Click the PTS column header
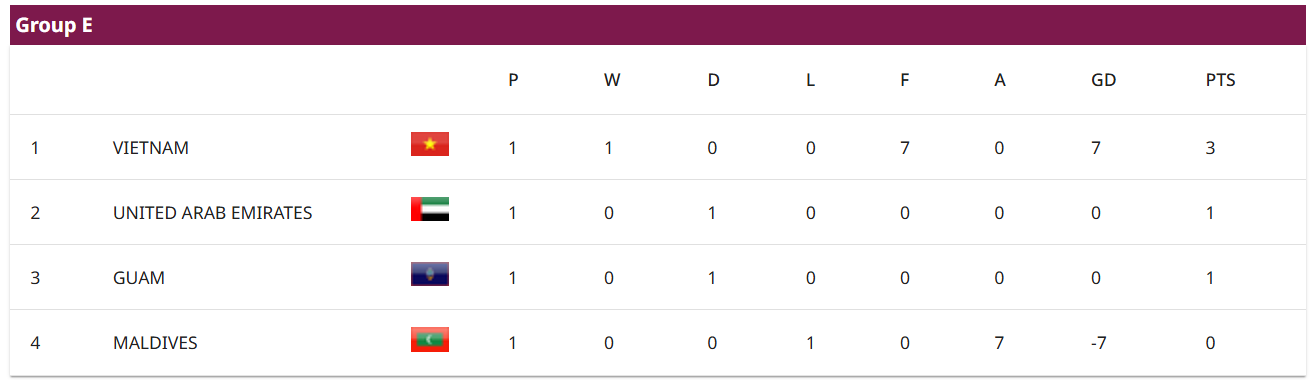This screenshot has height=380, width=1310. pos(1221,81)
